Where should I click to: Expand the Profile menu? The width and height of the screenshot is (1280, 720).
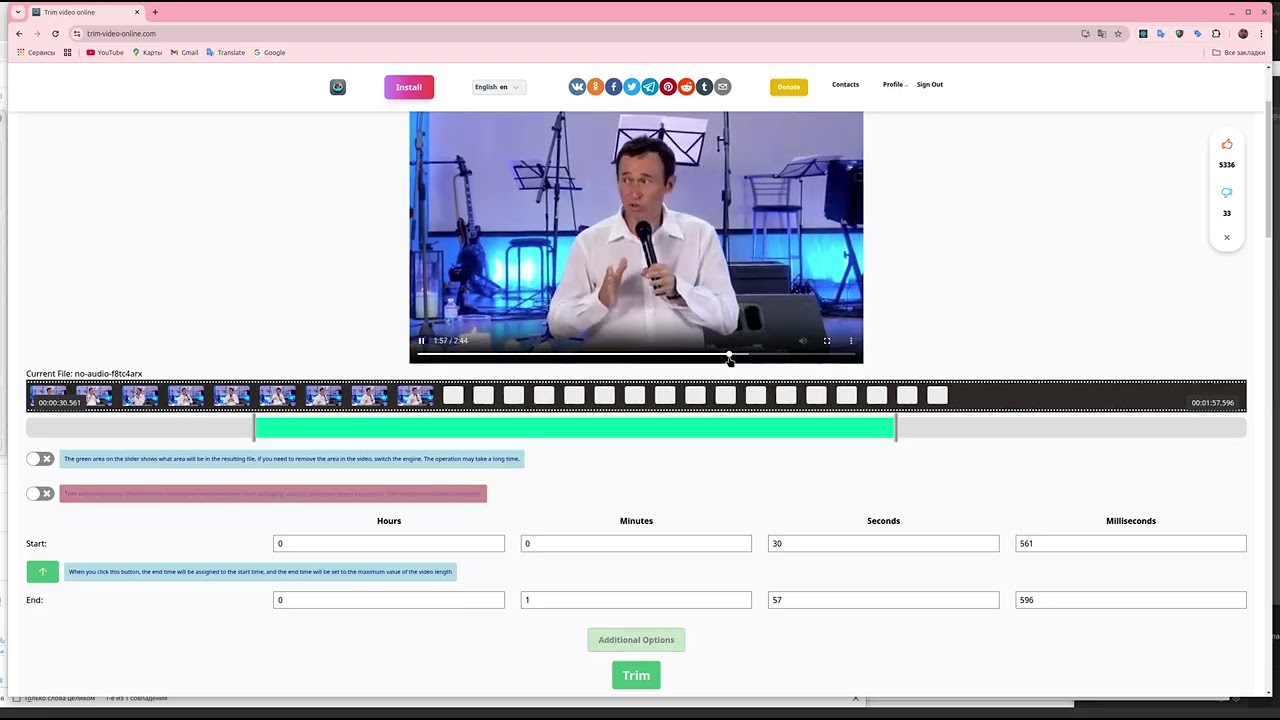pos(895,85)
